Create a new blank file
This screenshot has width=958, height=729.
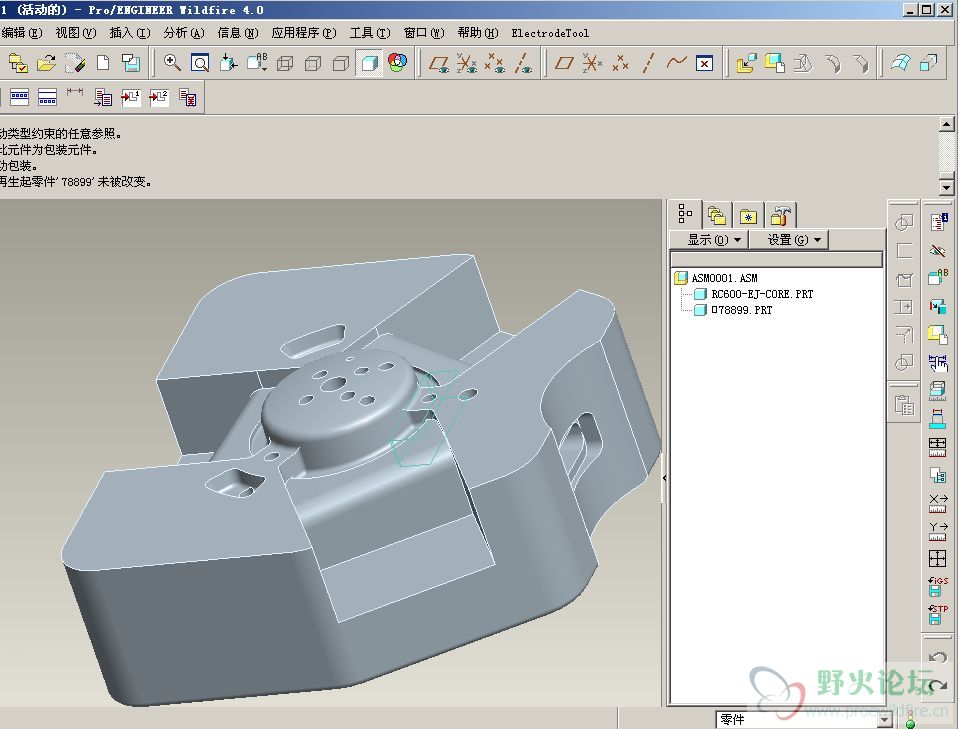coord(103,63)
